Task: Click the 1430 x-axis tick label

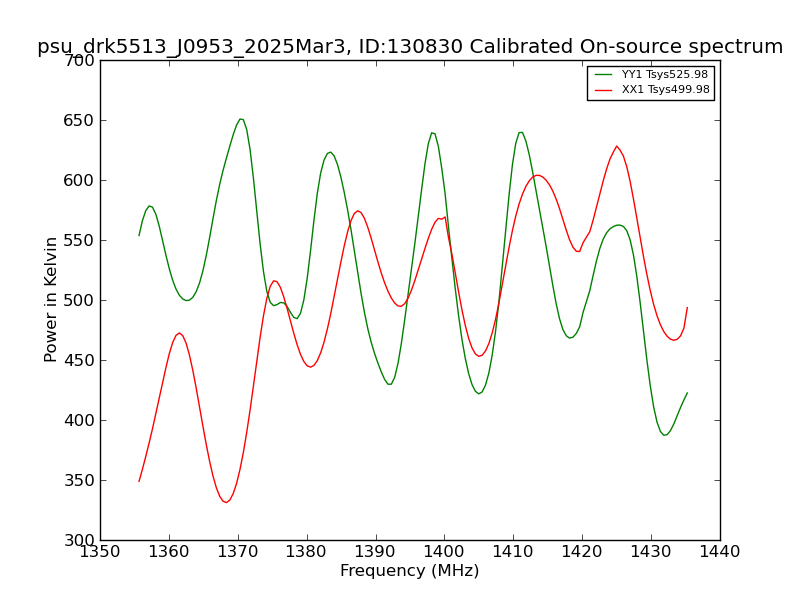Action: pyautogui.click(x=651, y=552)
